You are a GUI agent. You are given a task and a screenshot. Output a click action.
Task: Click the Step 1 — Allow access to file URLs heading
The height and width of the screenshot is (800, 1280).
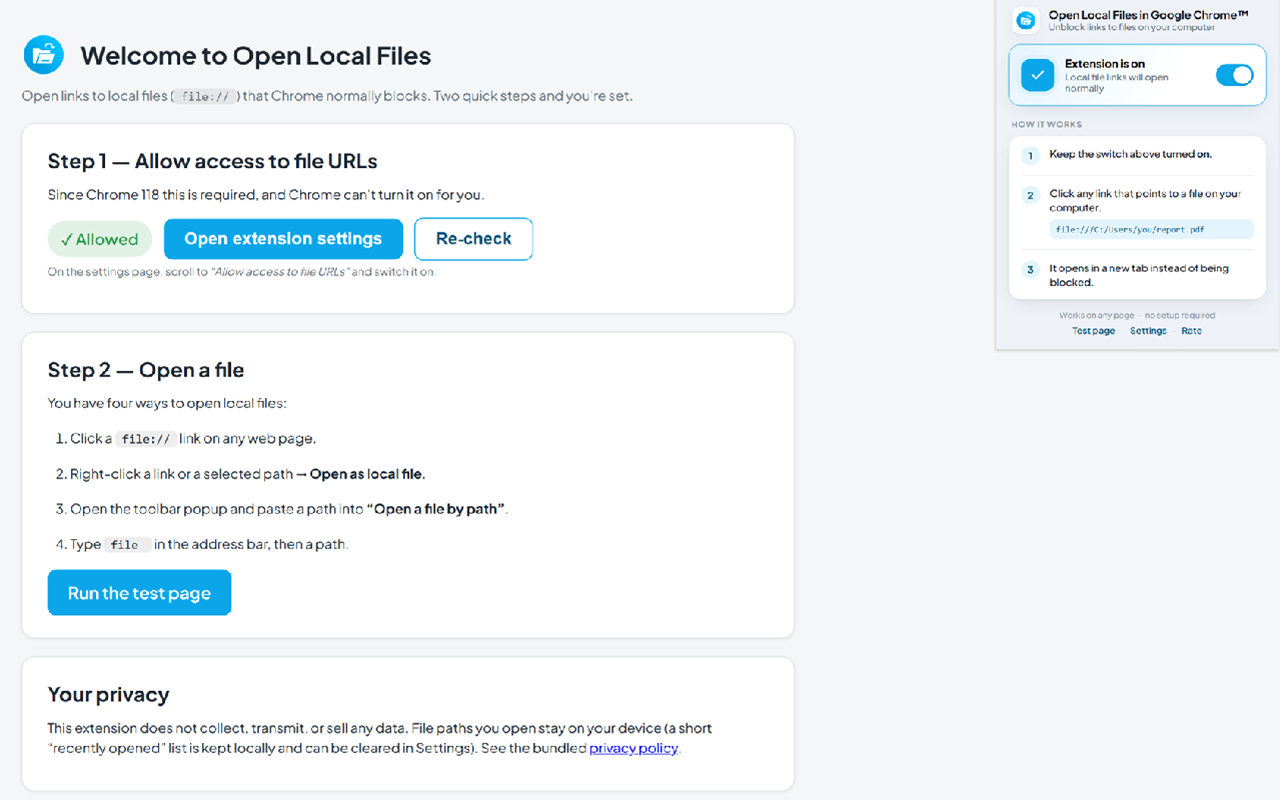212,162
